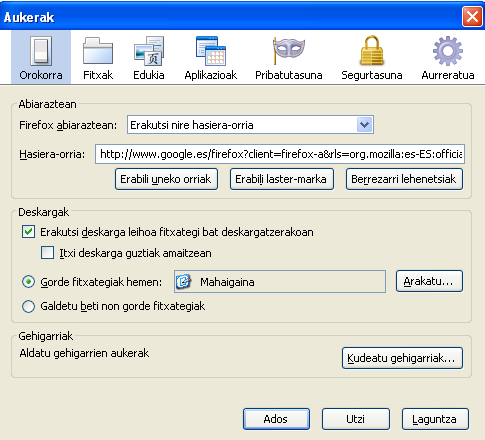Click Erabili uneko orriak button

pos(166,179)
